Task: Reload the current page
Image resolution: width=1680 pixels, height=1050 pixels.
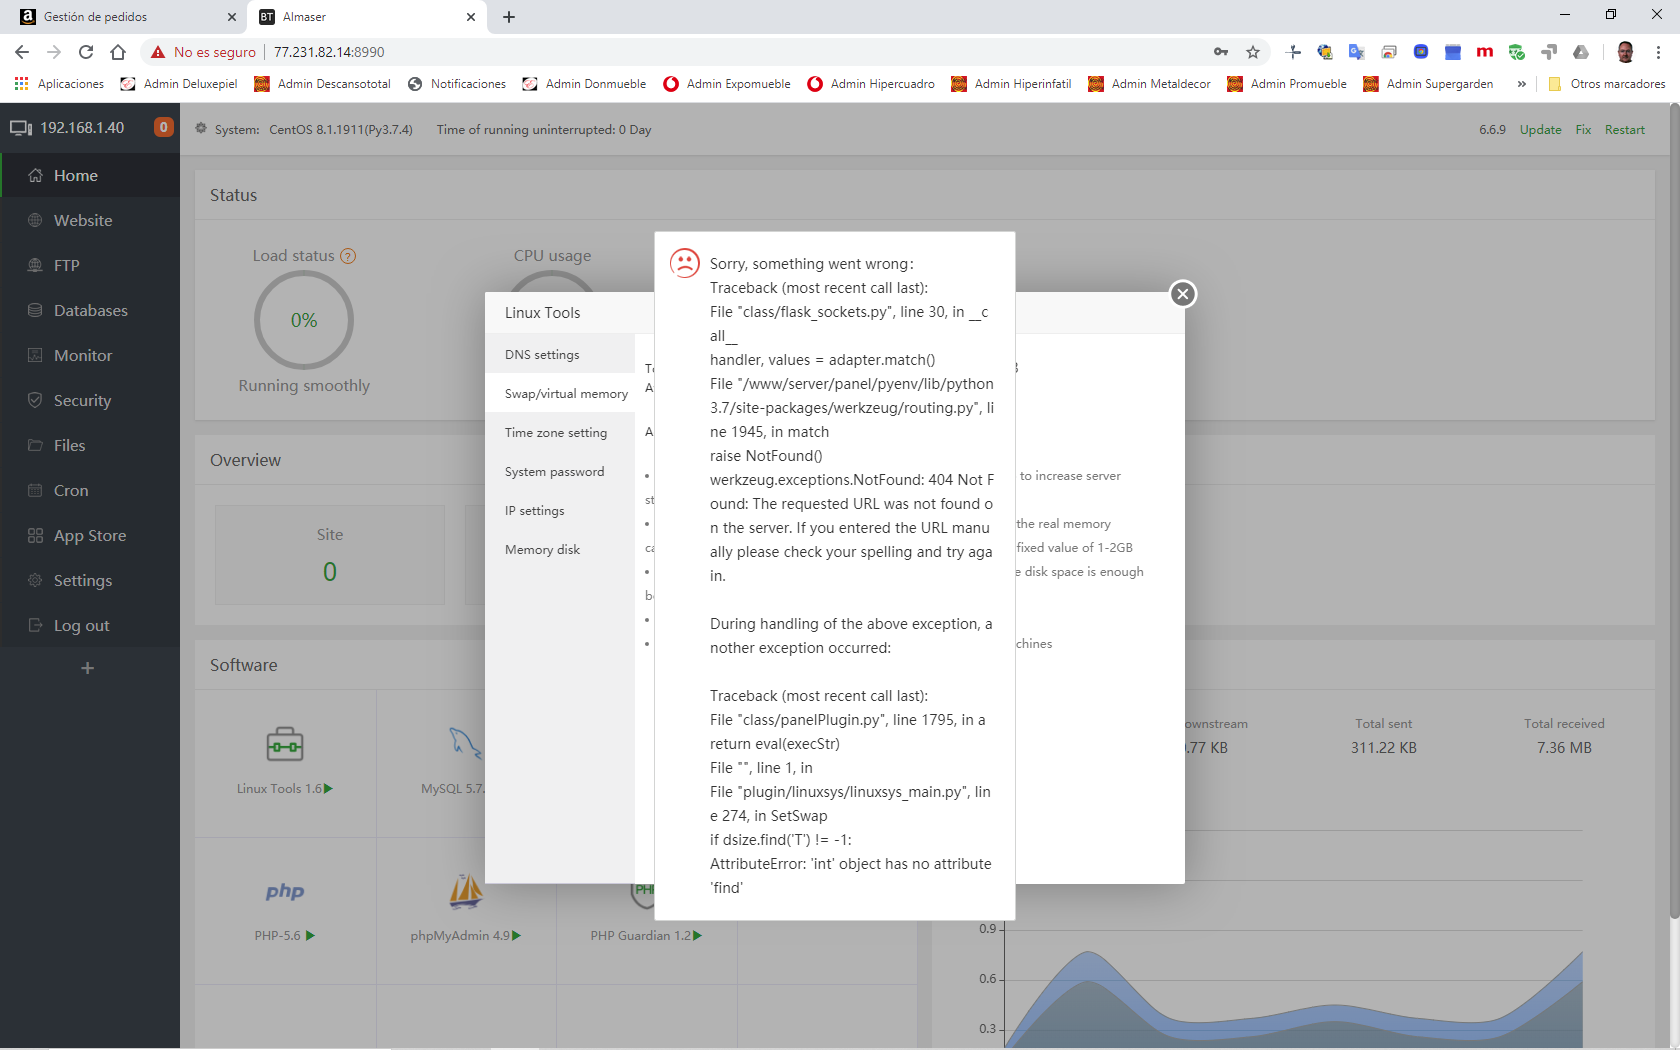Action: click(86, 52)
